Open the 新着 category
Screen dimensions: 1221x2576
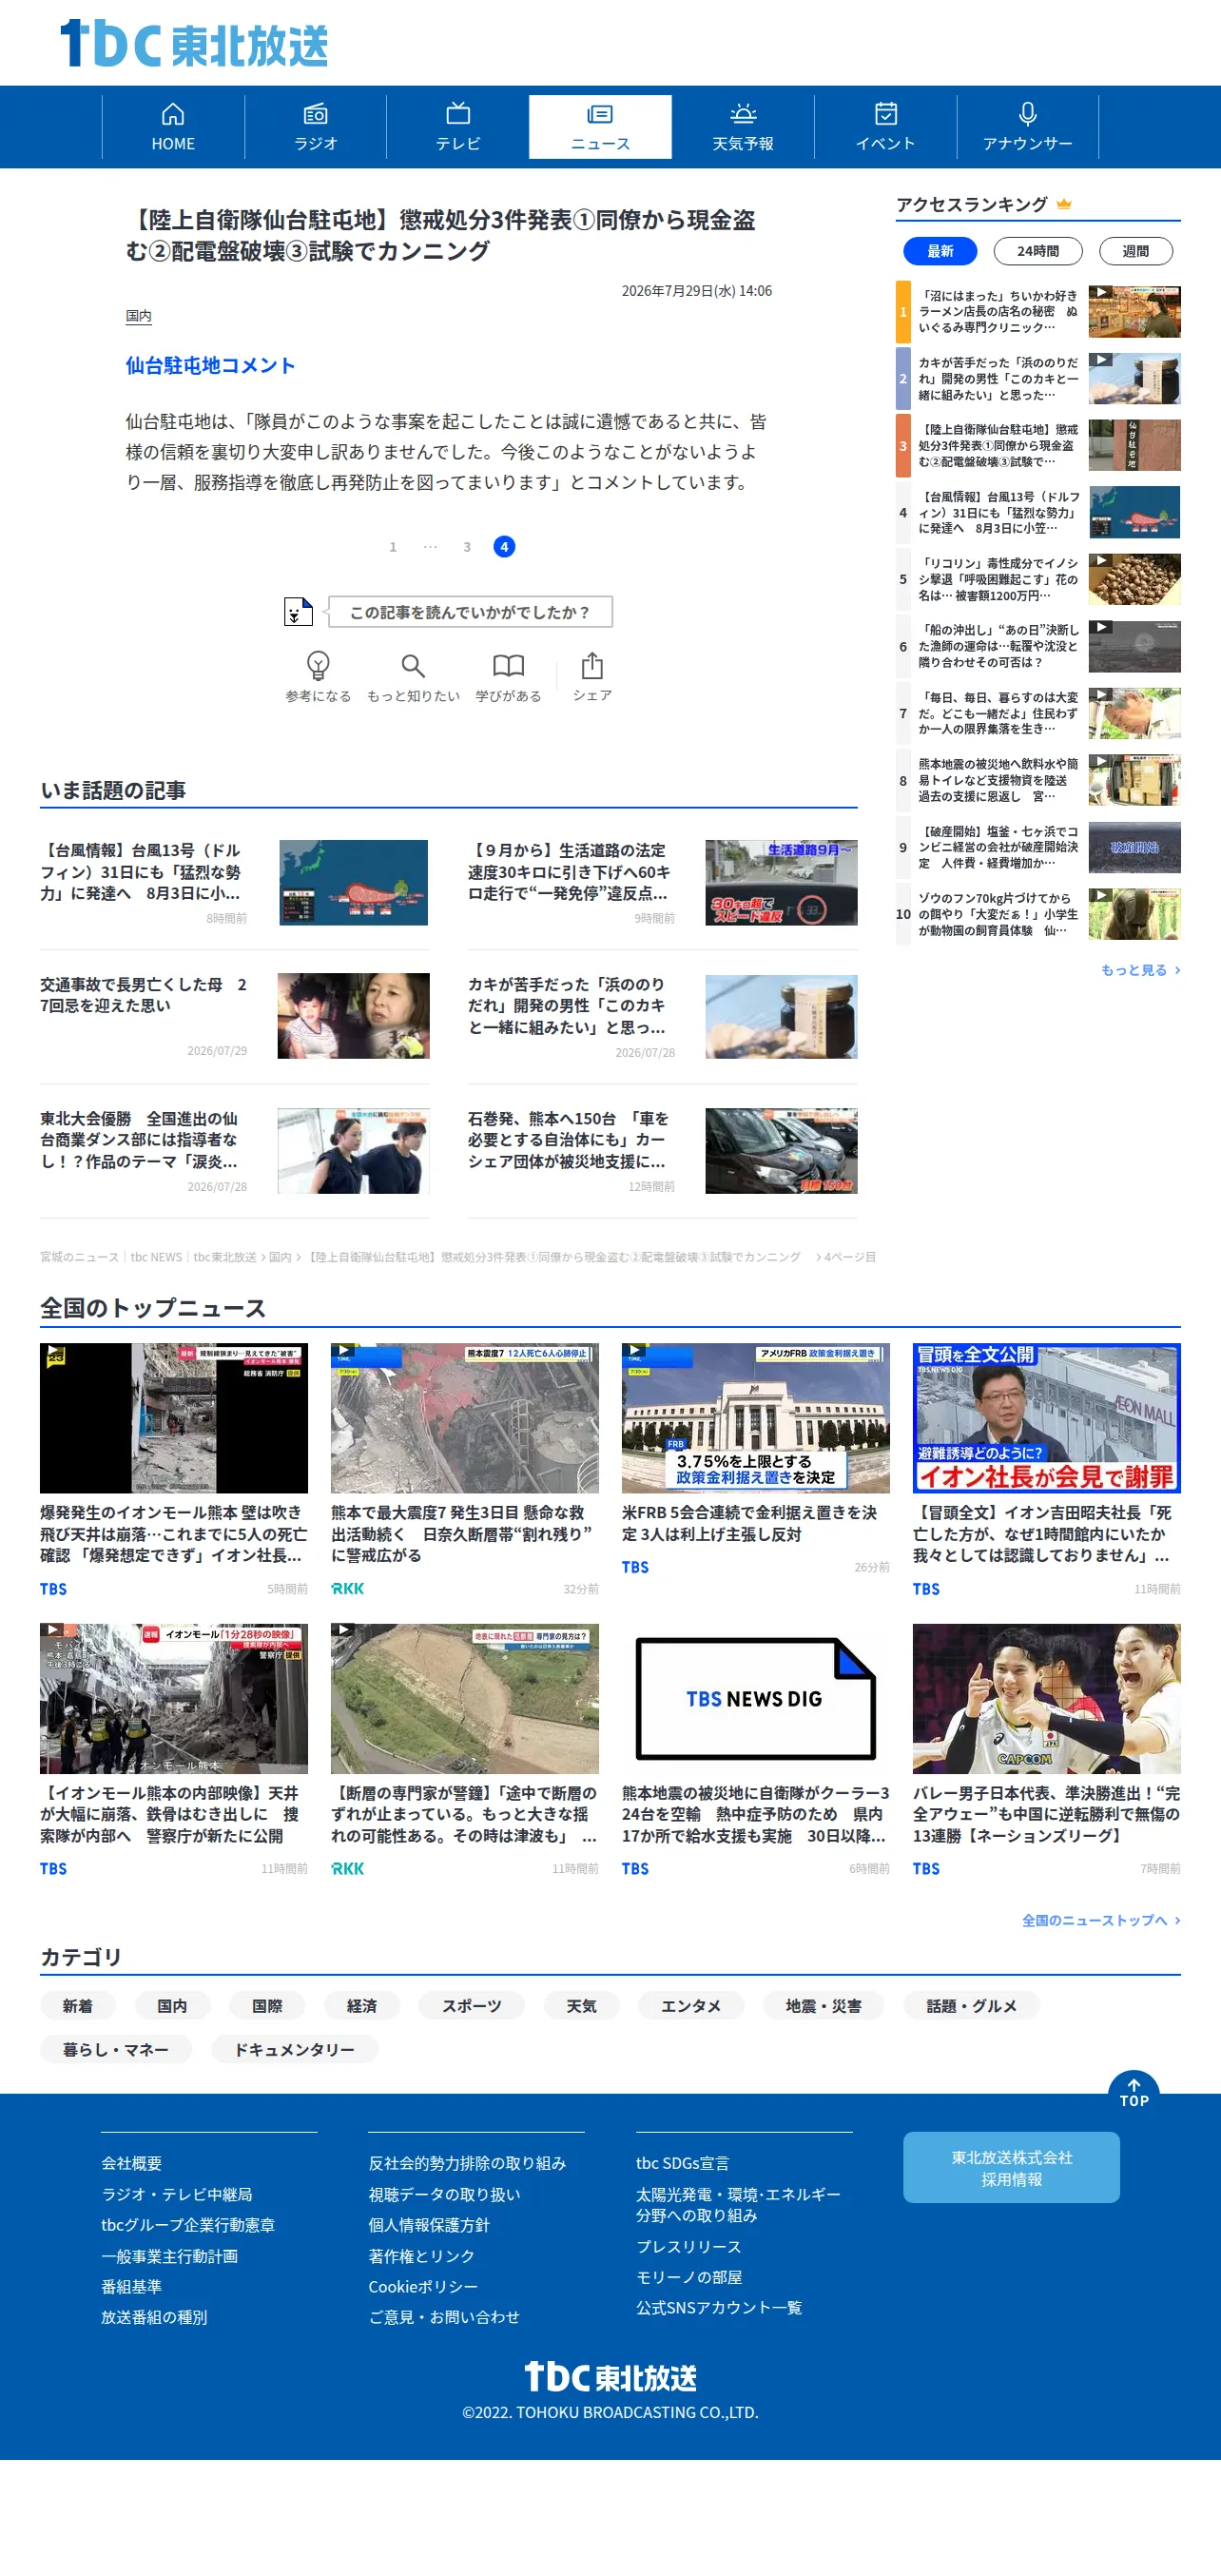[77, 2005]
